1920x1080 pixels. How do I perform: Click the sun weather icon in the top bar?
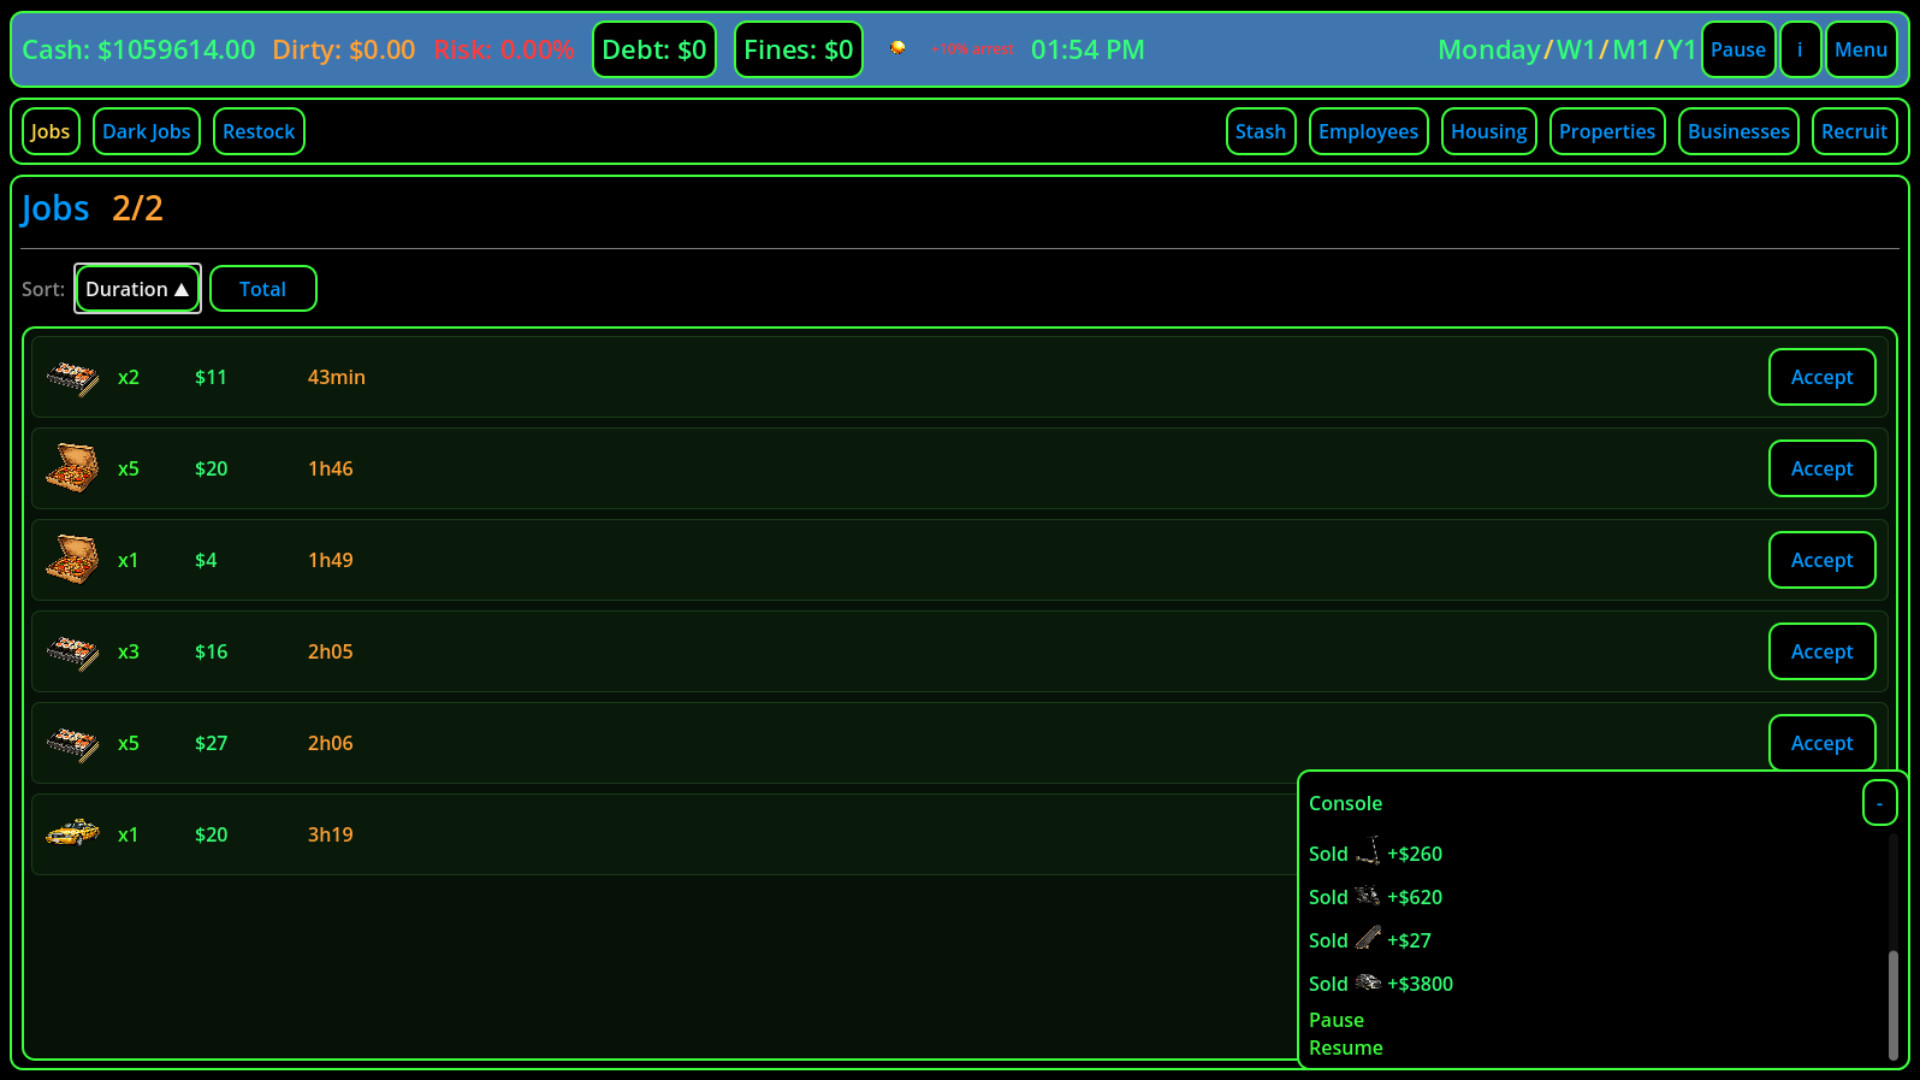point(899,47)
